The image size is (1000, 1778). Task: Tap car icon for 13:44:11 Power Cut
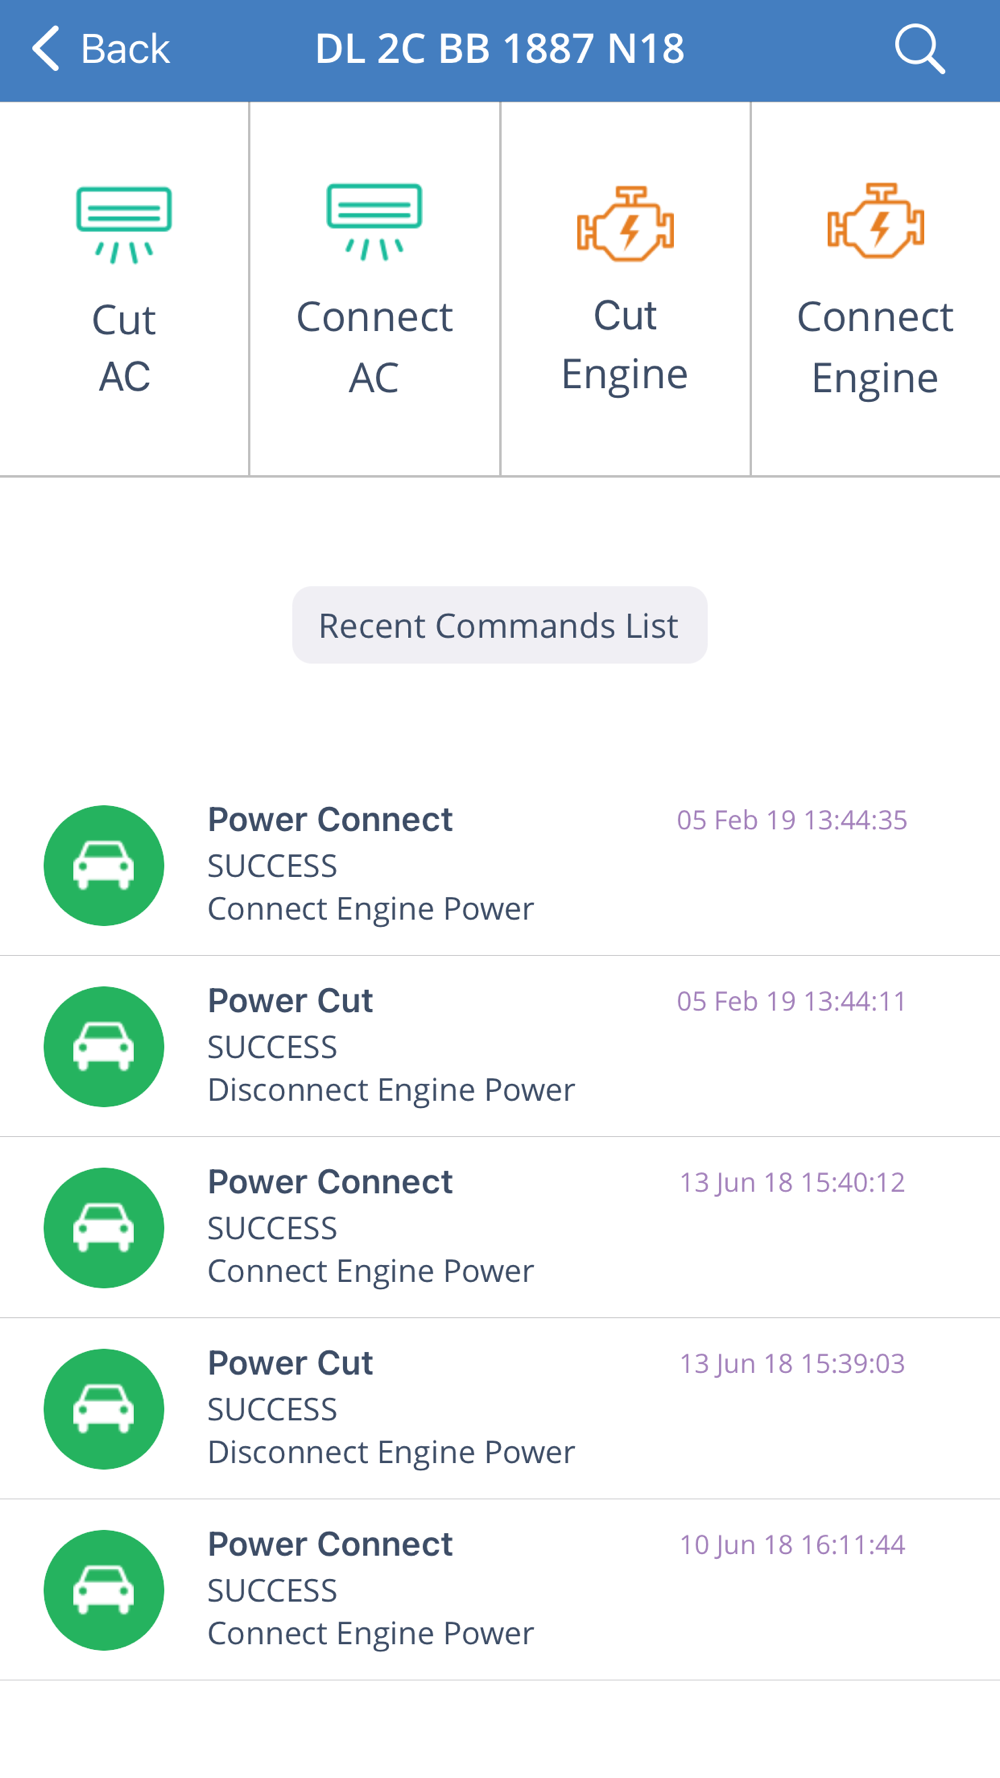(x=104, y=1046)
